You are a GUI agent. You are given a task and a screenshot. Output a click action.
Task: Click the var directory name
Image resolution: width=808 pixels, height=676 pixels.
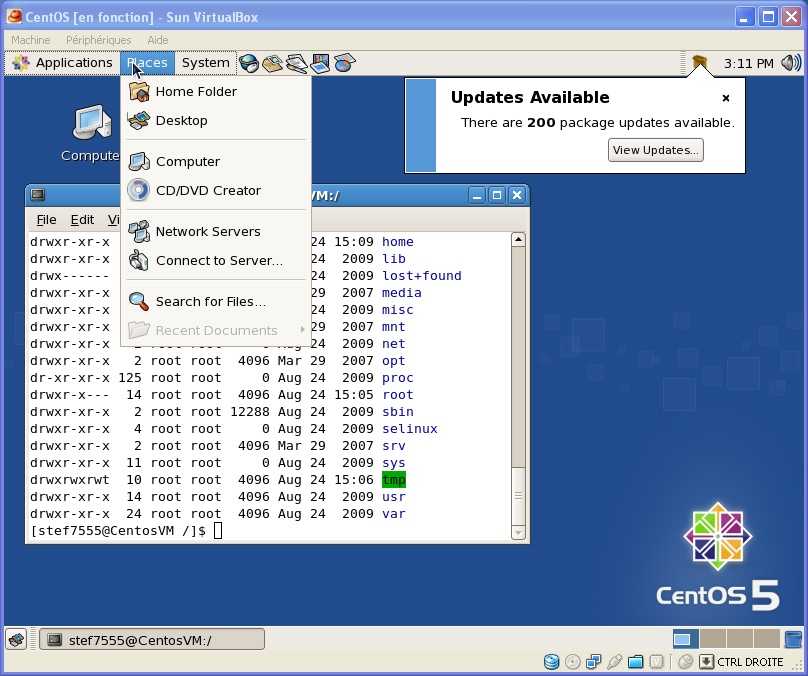[x=394, y=514]
